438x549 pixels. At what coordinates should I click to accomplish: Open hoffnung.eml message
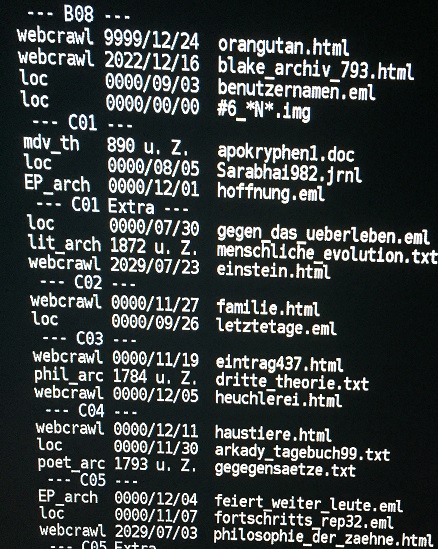tap(271, 192)
